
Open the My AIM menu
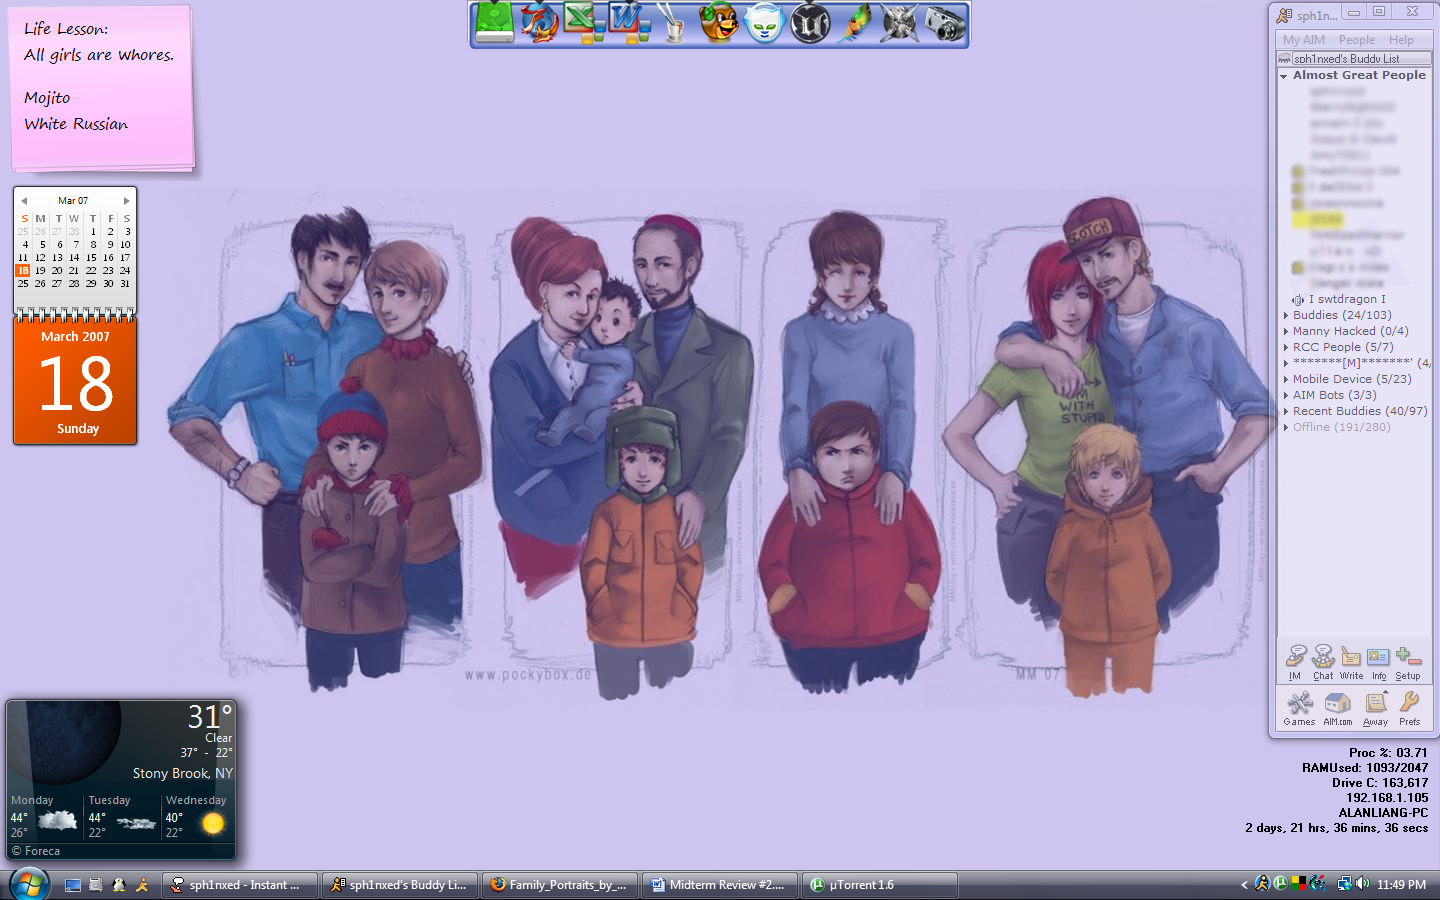tap(1303, 40)
